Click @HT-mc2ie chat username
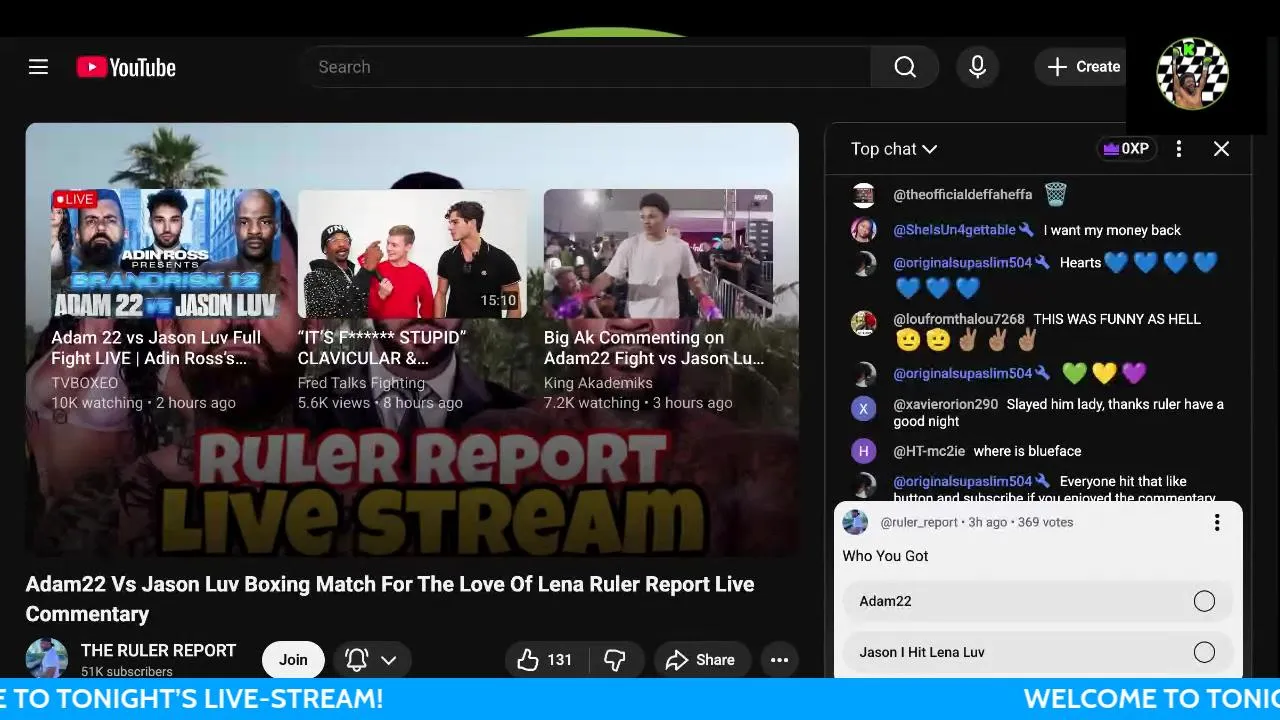This screenshot has height=720, width=1280. coord(929,451)
